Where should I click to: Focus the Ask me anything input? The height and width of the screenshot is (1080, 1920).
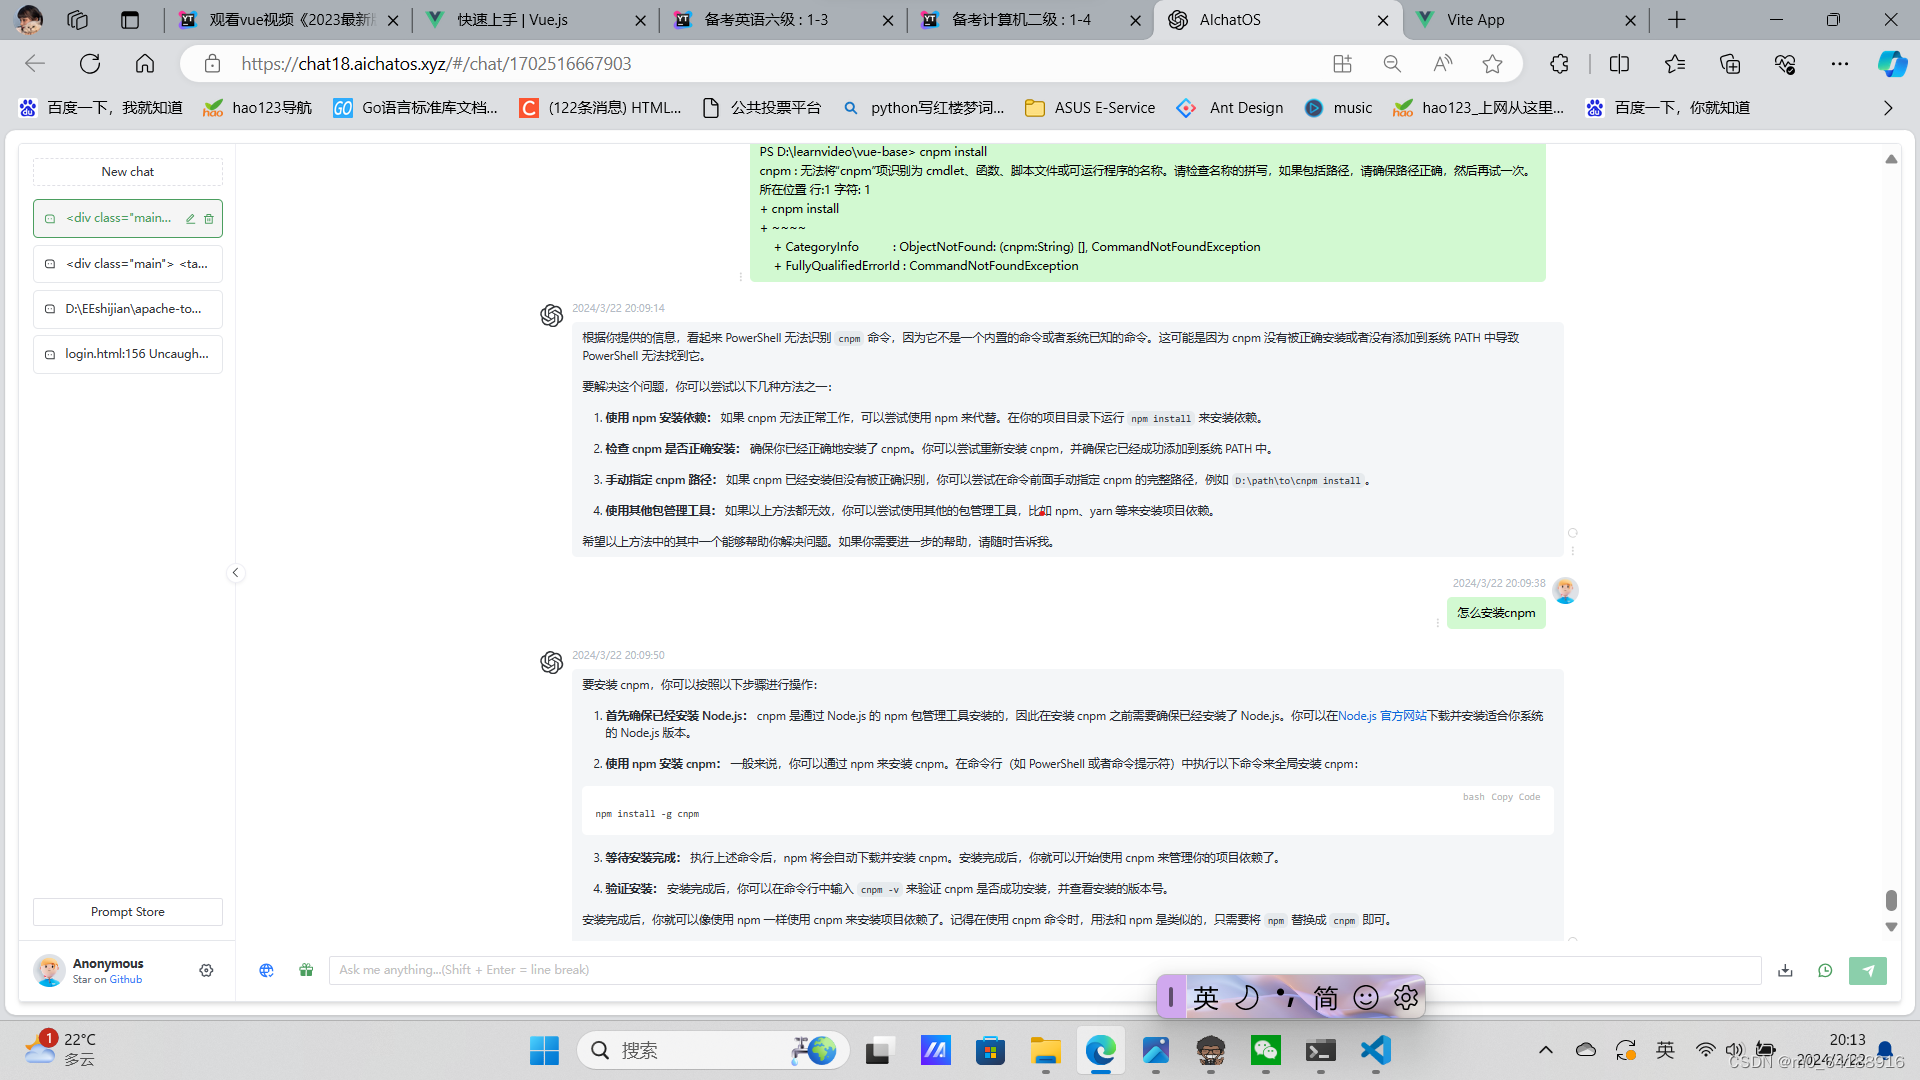click(1045, 970)
